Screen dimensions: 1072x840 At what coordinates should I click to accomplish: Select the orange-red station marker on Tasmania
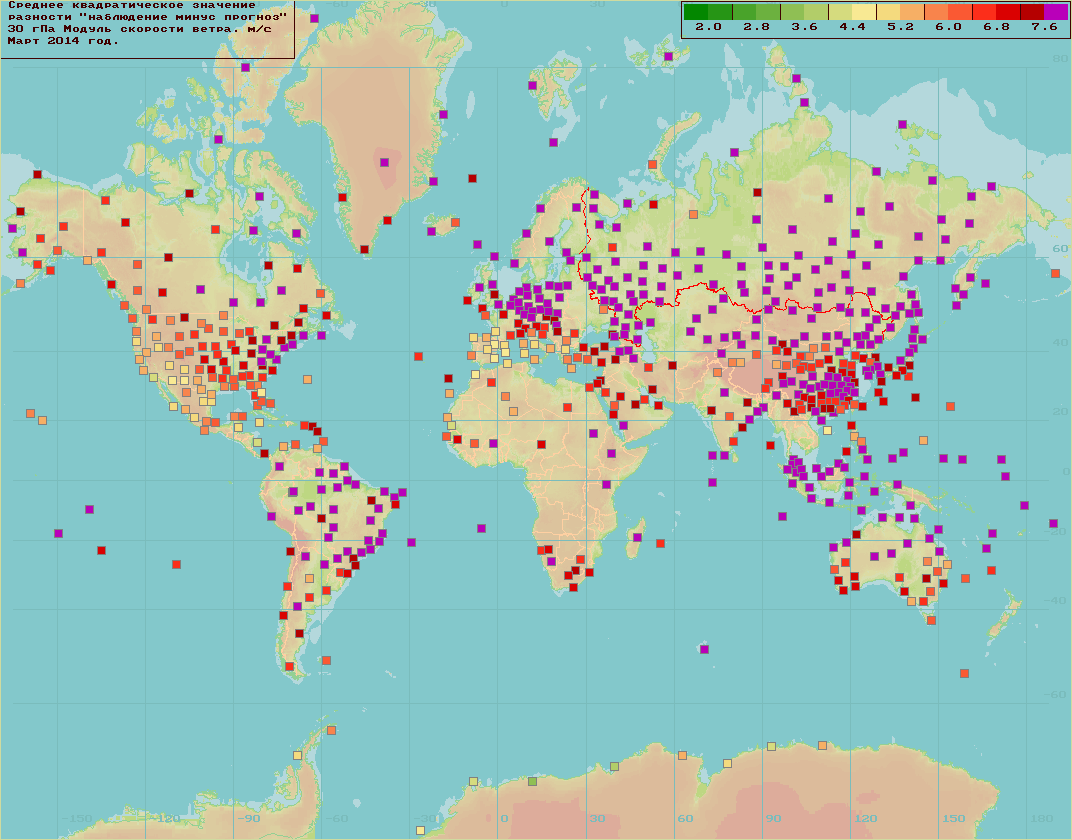(931, 621)
